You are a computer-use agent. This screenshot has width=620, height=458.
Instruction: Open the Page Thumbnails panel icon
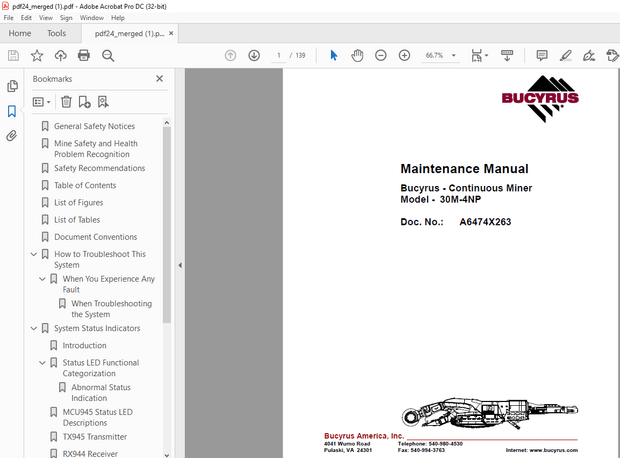12,86
